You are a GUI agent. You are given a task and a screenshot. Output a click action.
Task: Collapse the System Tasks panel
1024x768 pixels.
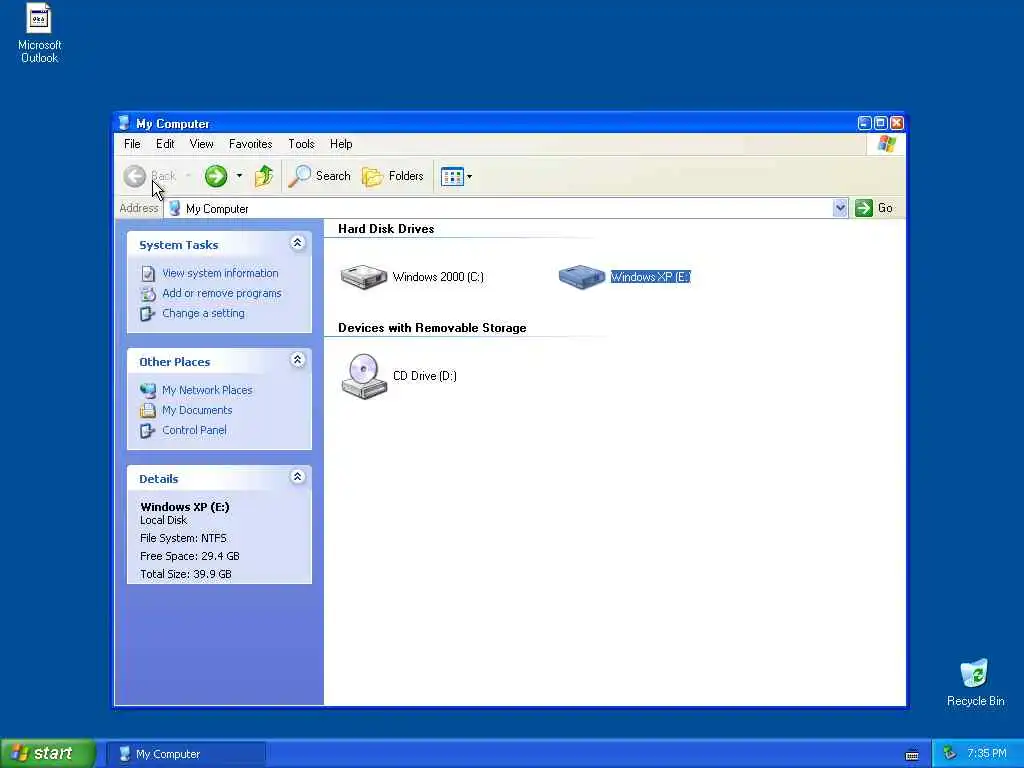(x=297, y=244)
